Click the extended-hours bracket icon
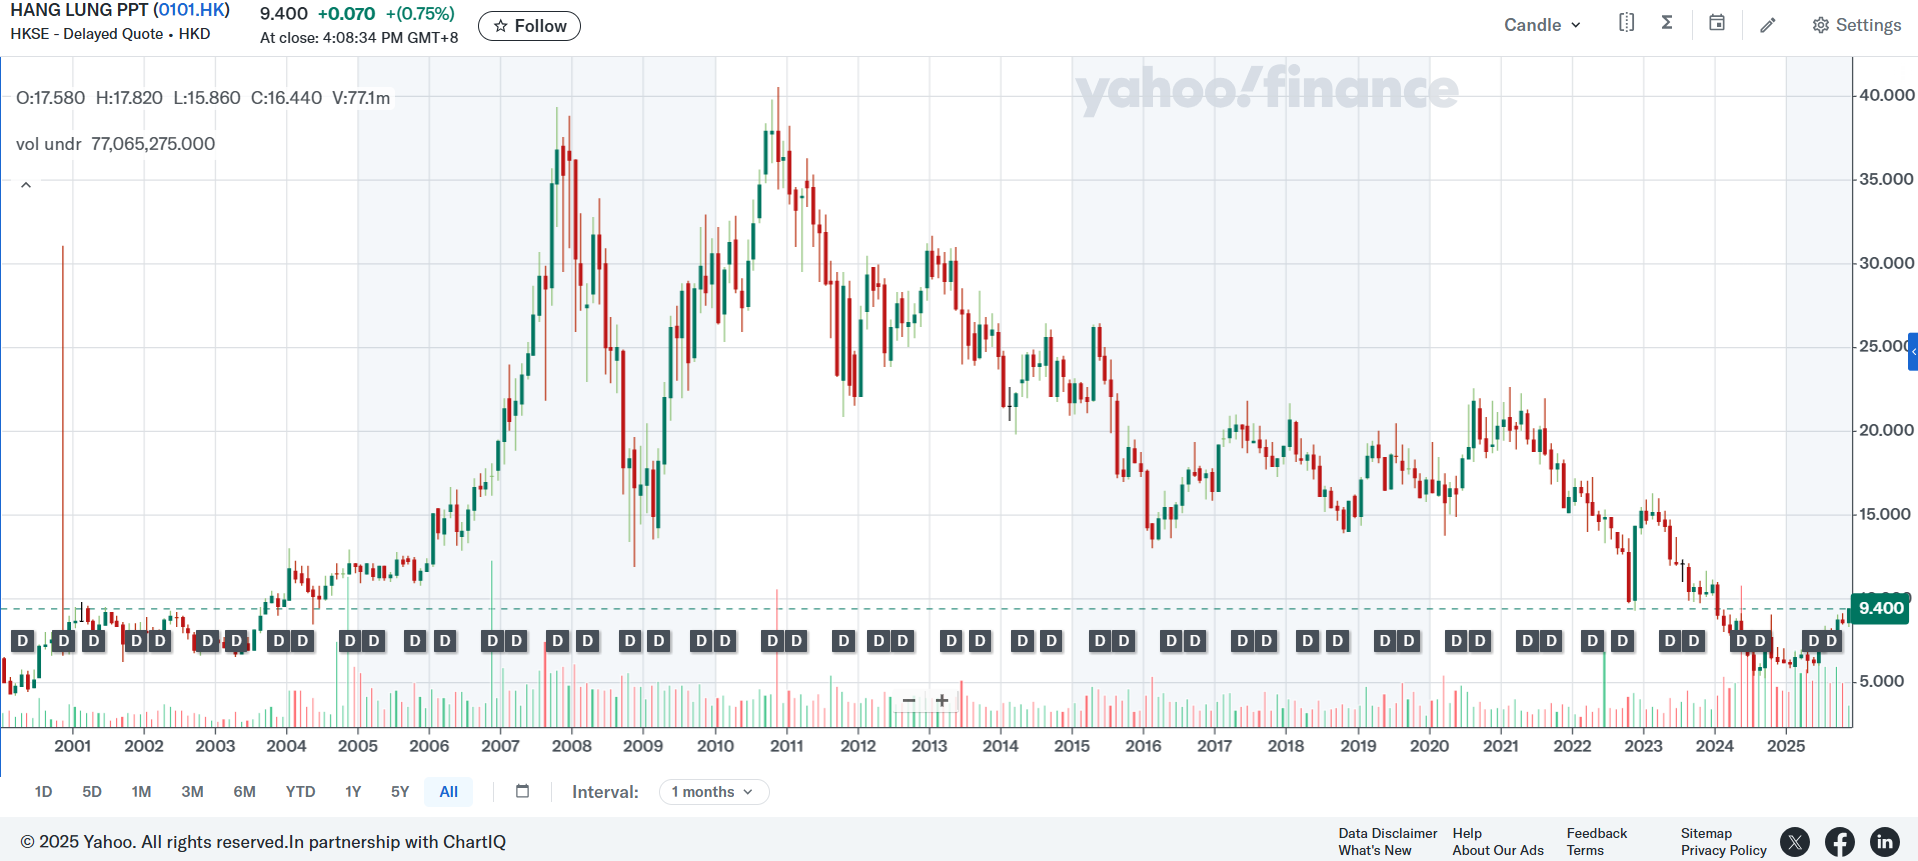This screenshot has width=1918, height=861. 1626,21
